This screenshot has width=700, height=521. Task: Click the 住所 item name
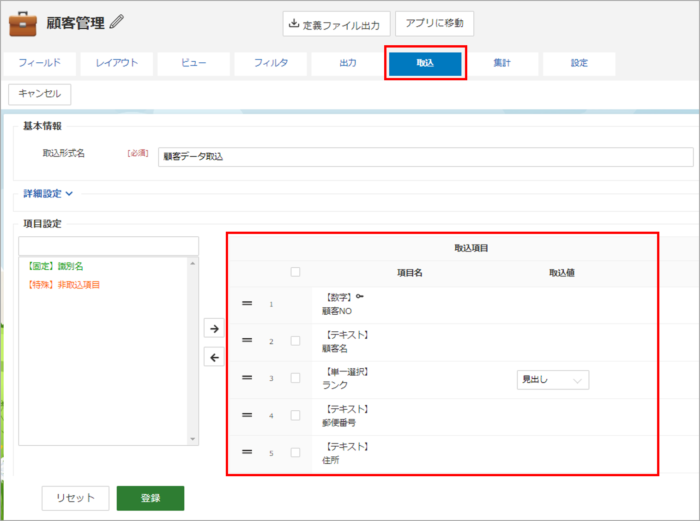[x=331, y=460]
